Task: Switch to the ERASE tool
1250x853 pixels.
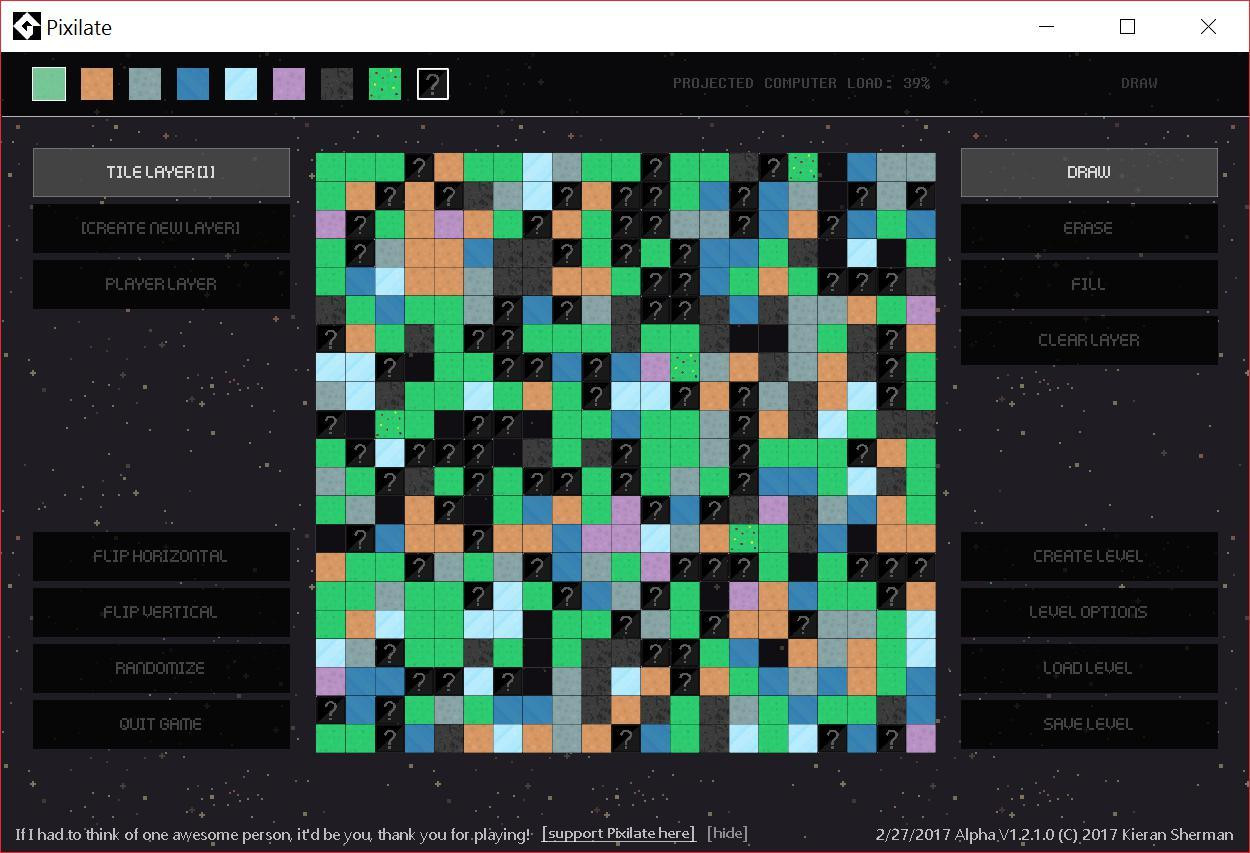Action: pos(1089,228)
